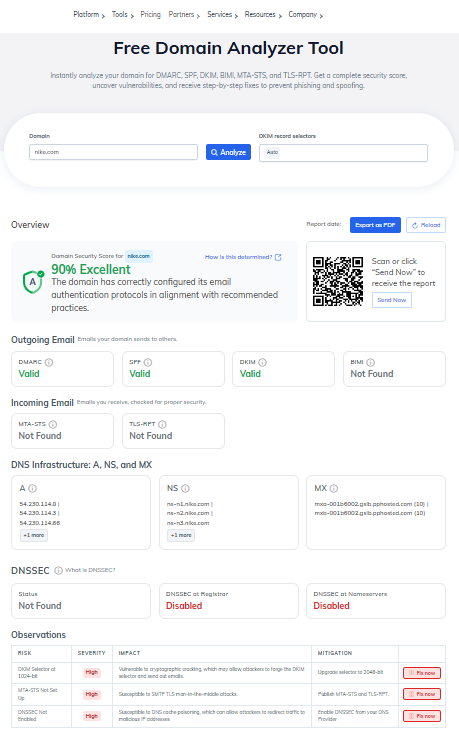This screenshot has height=730, width=459.
Task: Open the BIMI Not Found card
Action: (x=394, y=369)
